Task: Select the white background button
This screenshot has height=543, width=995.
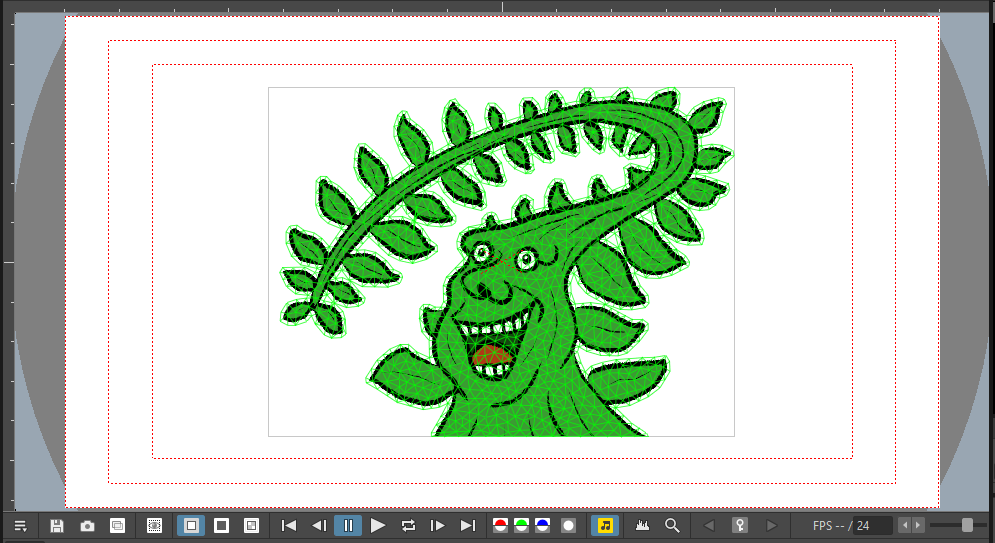Action: pyautogui.click(x=191, y=526)
